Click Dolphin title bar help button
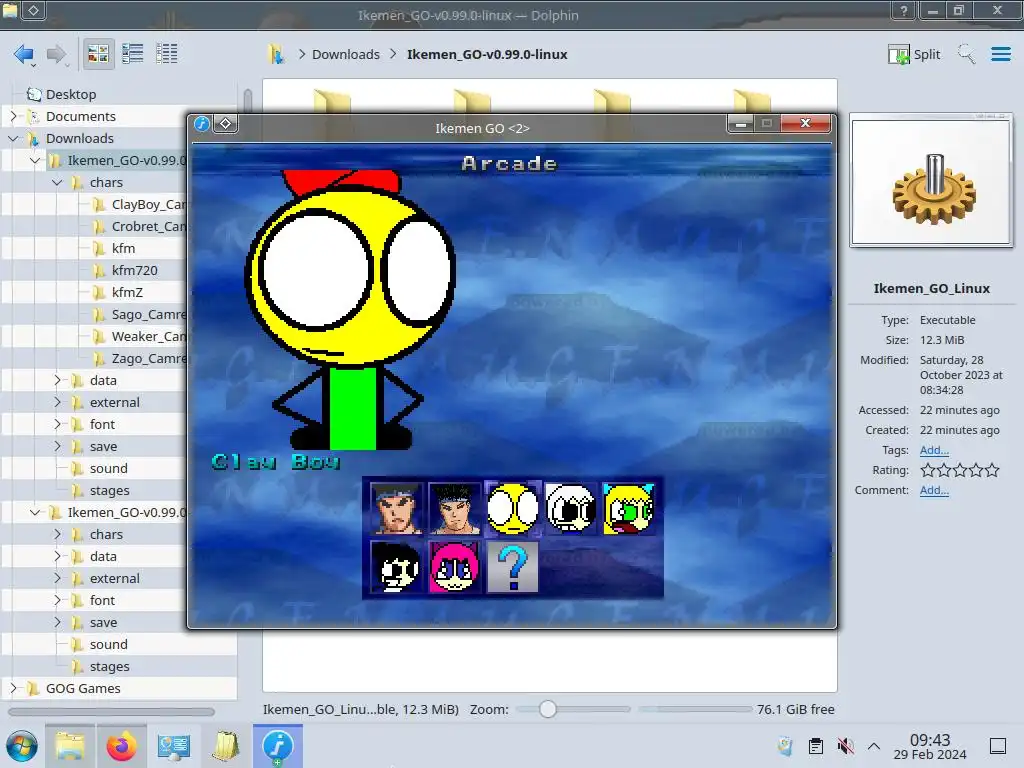 (x=904, y=10)
